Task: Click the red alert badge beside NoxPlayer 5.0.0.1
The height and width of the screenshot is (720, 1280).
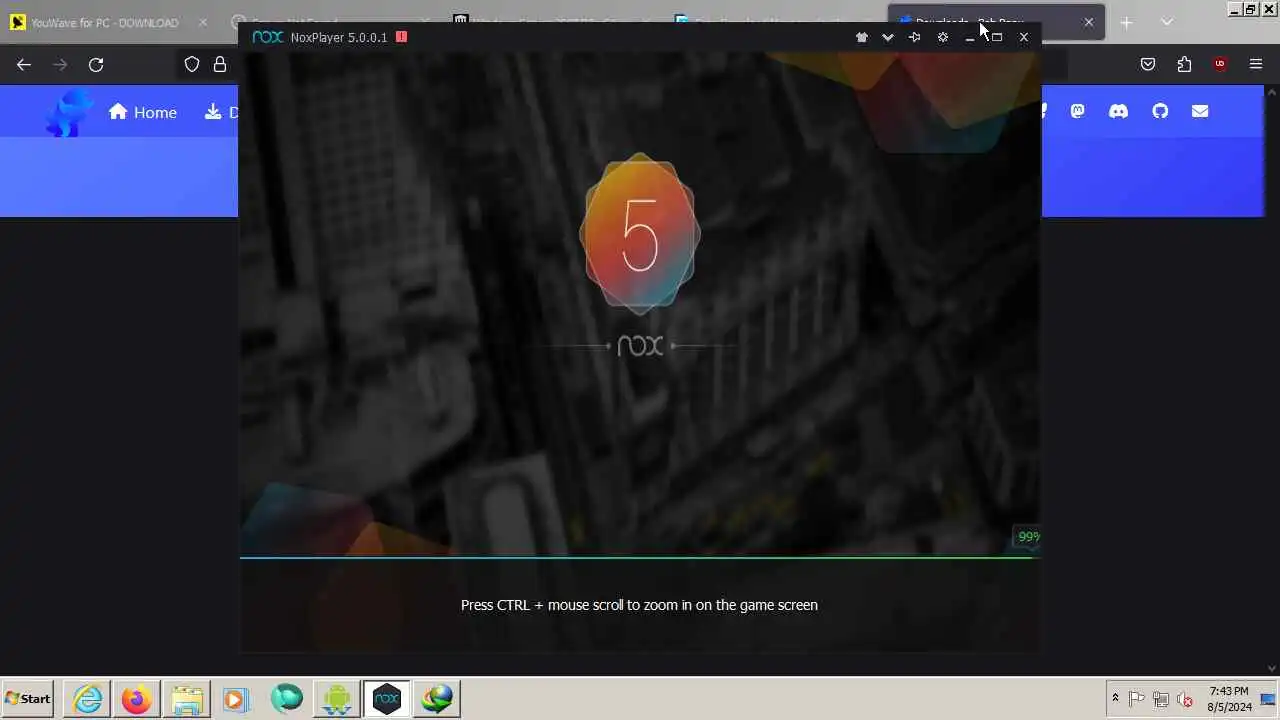Action: [x=401, y=37]
